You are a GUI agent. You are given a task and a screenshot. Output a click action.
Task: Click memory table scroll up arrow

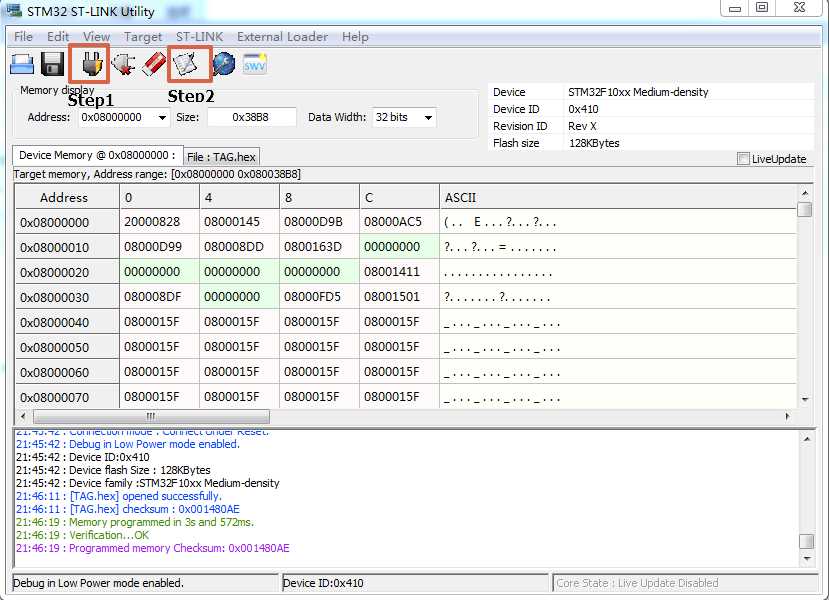click(805, 193)
